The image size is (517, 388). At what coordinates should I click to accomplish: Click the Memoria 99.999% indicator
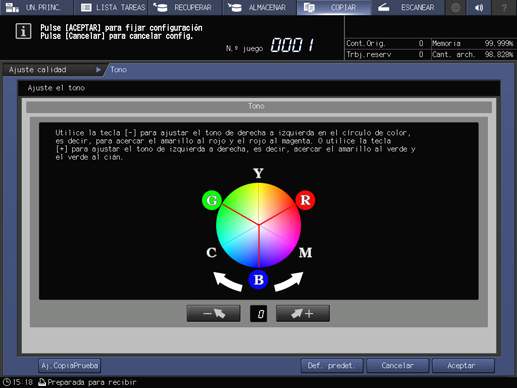472,43
